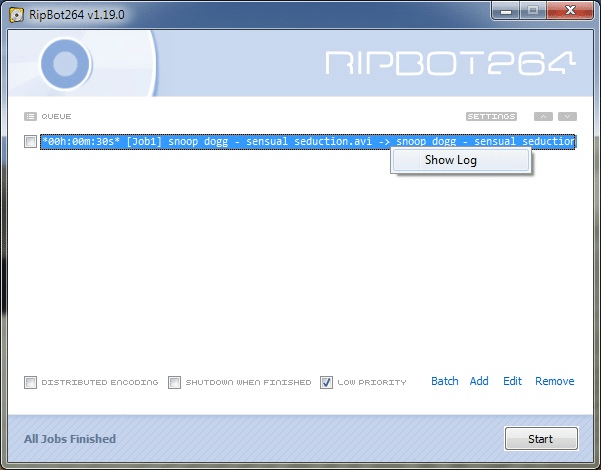Viewport: 601px width, 470px height.
Task: Select the Job1 snoop dogg queue row
Action: coord(308,142)
